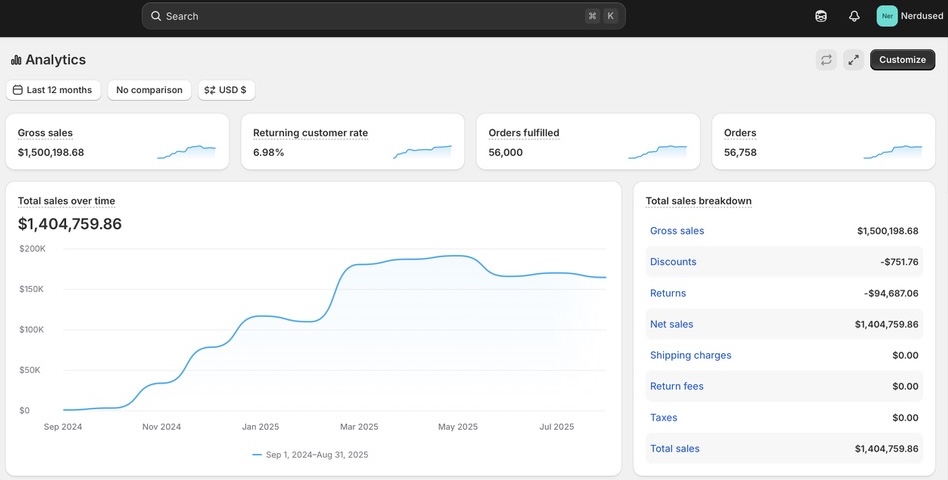Image resolution: width=948 pixels, height=480 pixels.
Task: Click the Analytics bar chart icon
Action: point(16,60)
